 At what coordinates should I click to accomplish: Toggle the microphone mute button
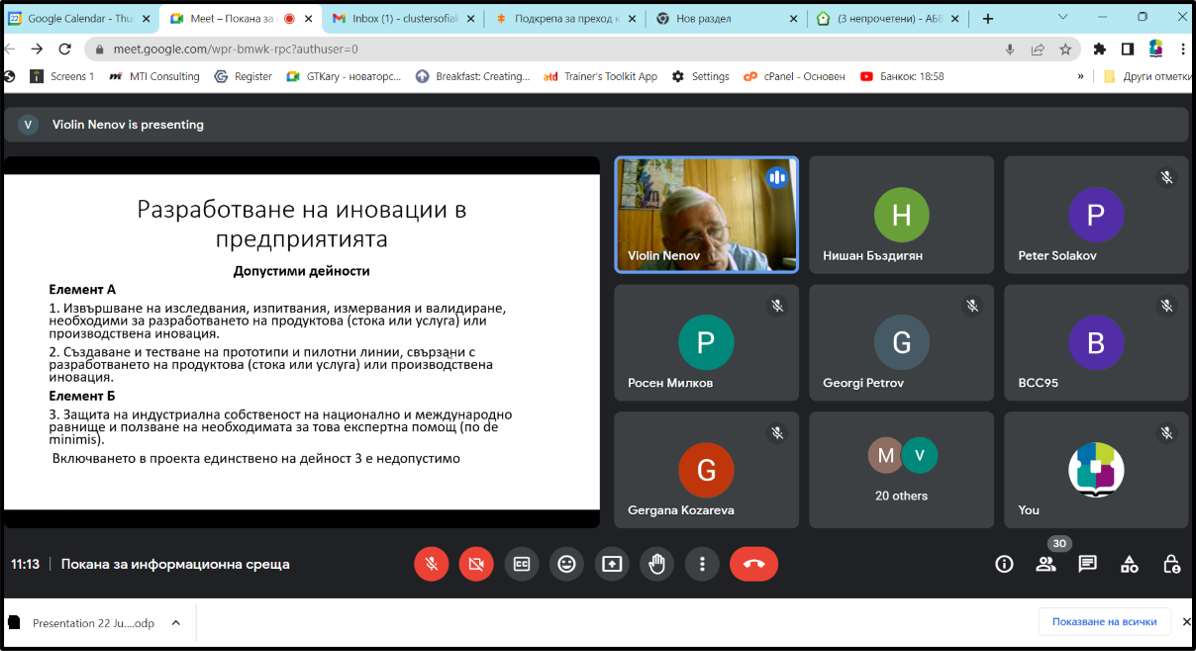(x=431, y=564)
